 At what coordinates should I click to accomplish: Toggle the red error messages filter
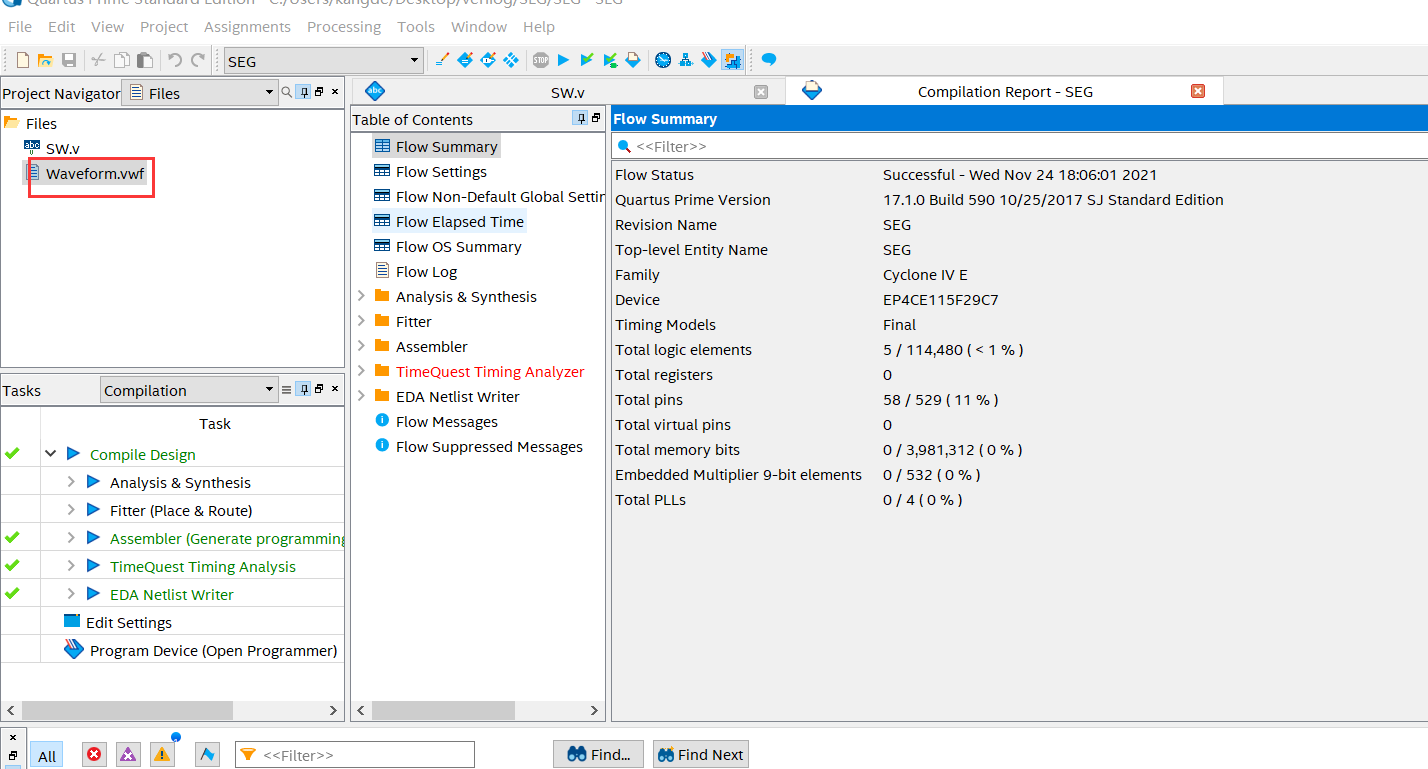[x=94, y=754]
